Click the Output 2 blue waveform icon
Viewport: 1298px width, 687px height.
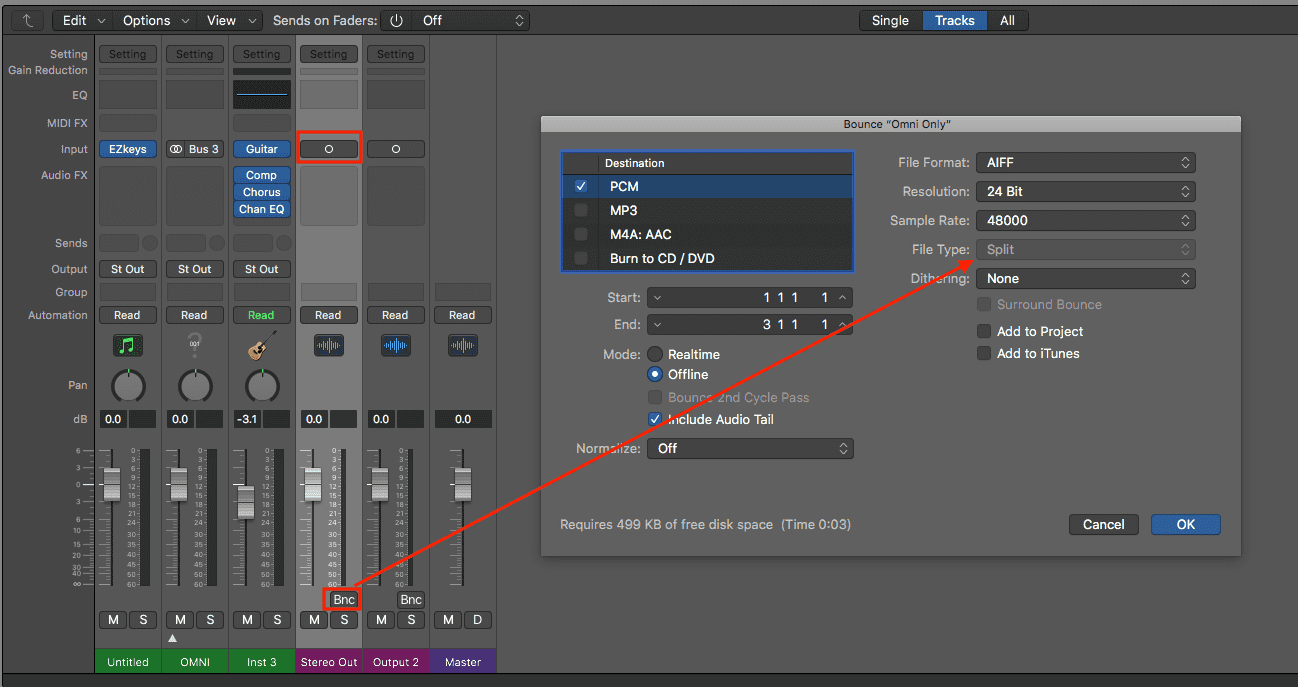pyautogui.click(x=395, y=346)
